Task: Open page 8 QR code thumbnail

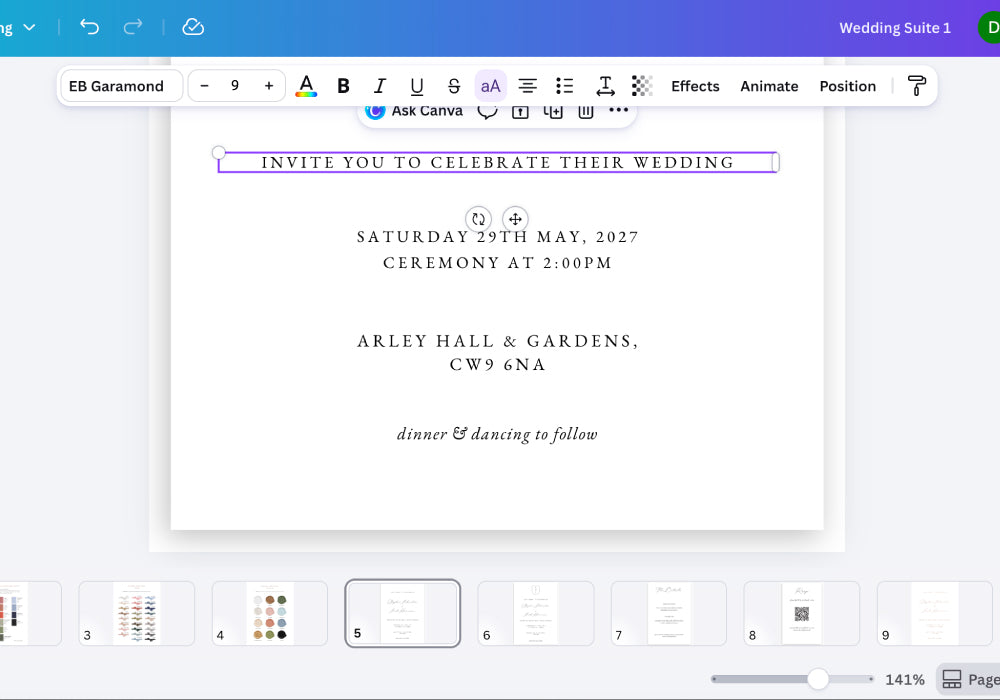Action: (802, 613)
